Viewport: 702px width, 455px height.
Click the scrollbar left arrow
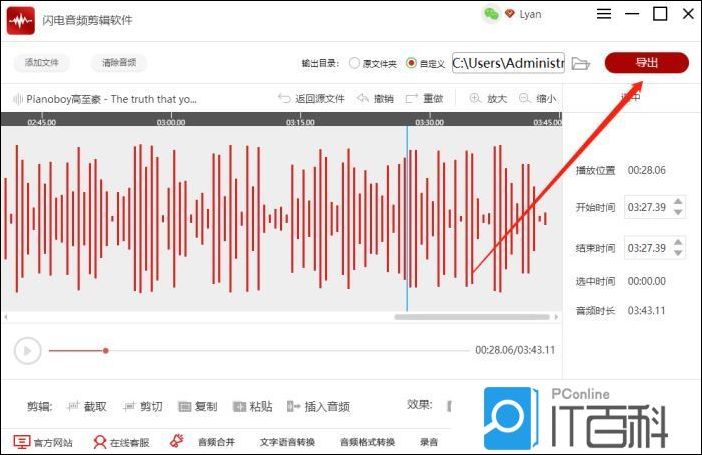(x=6, y=317)
